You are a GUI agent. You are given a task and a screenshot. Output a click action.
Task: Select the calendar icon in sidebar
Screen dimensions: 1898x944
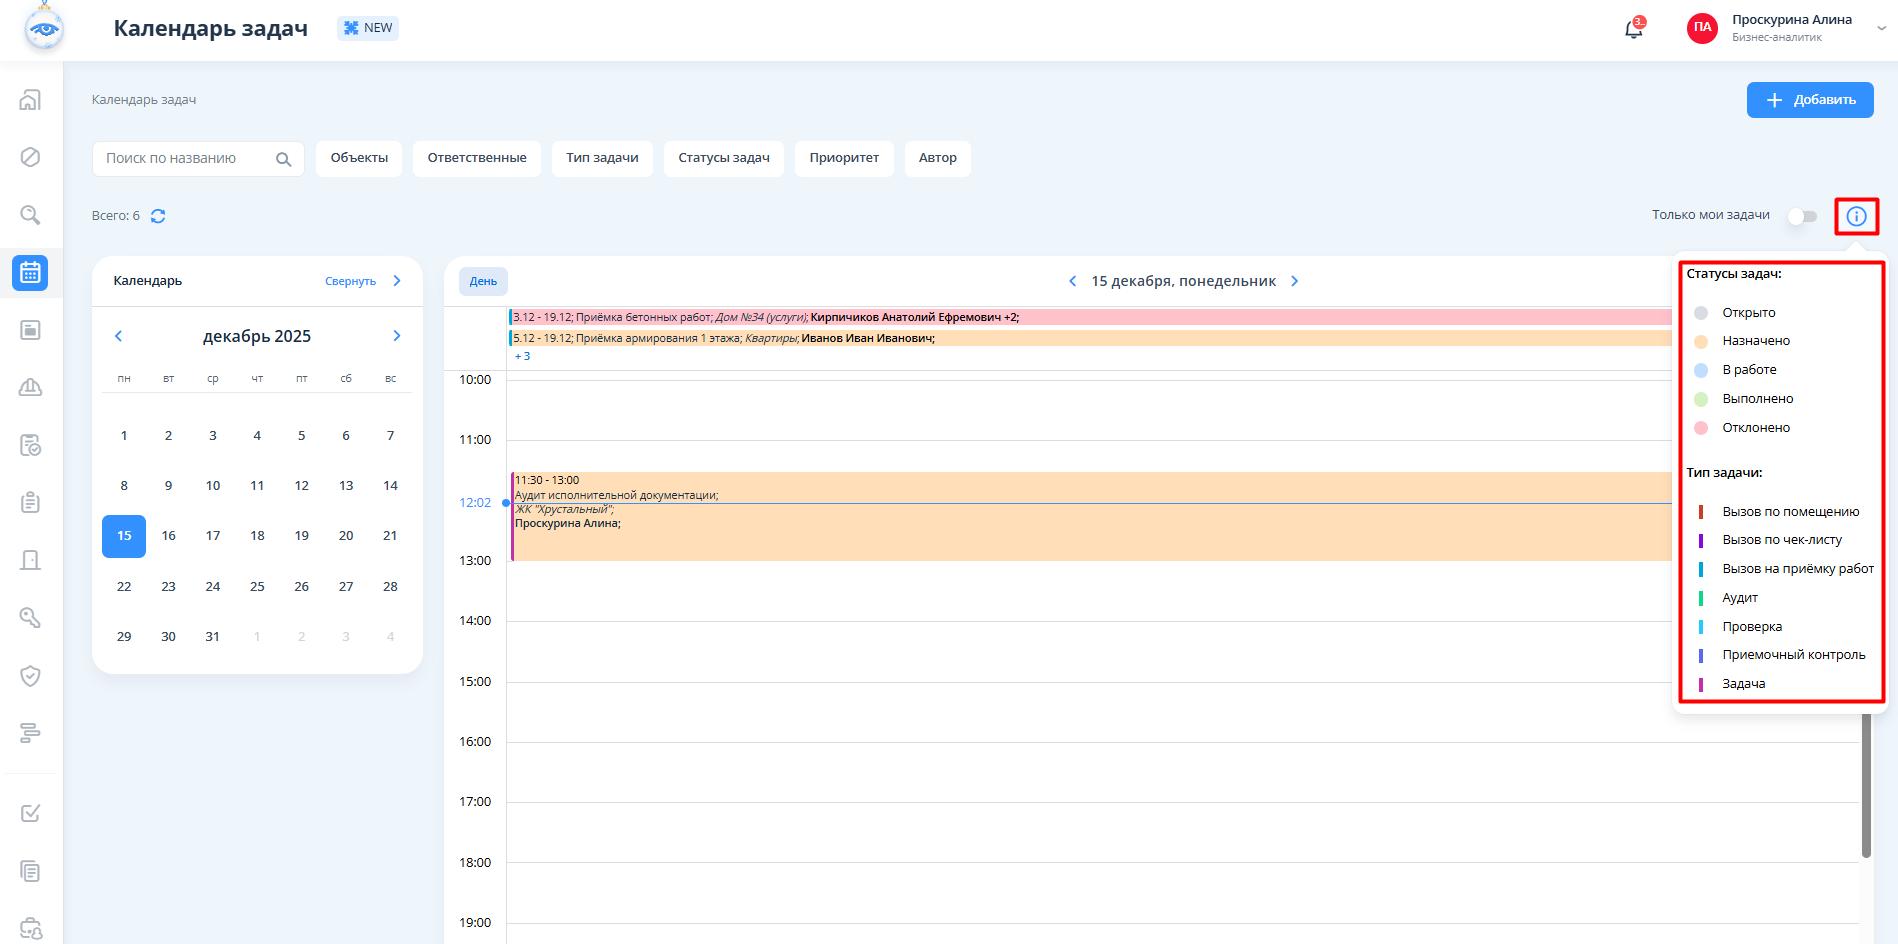click(31, 272)
